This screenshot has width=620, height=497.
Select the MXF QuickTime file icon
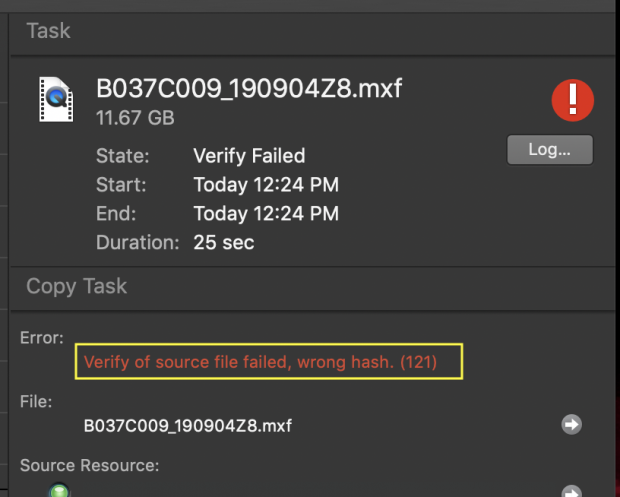pos(56,99)
